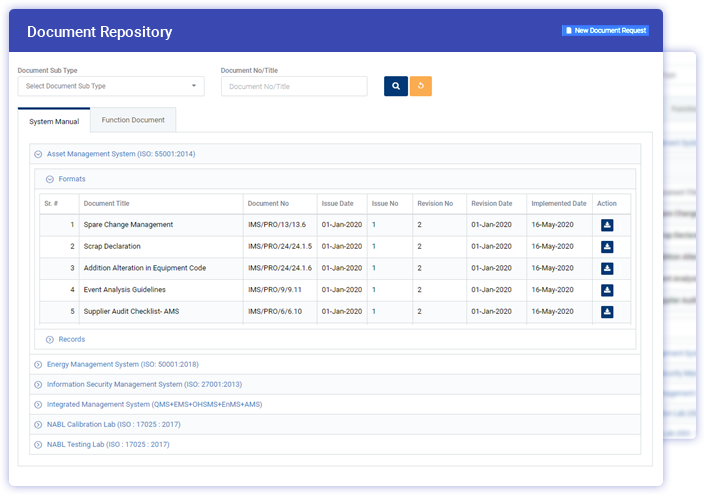Click the blue search icon button
704x498 pixels.
point(395,86)
